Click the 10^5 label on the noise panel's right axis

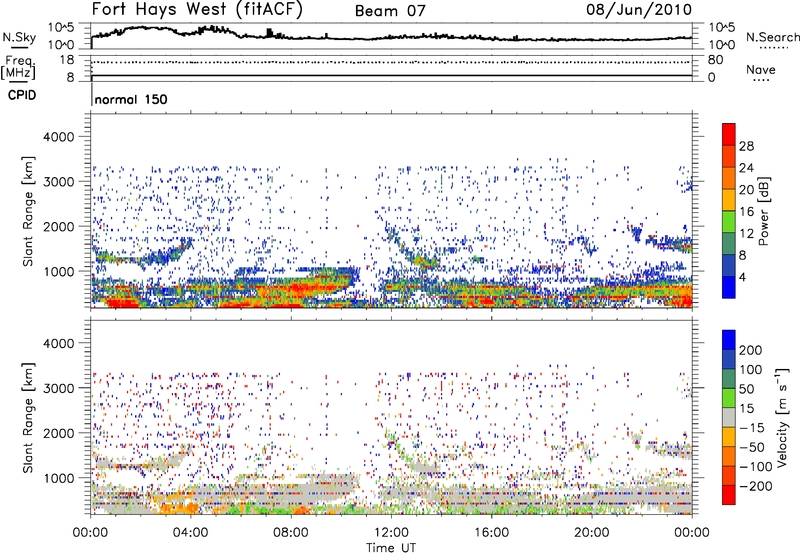pyautogui.click(x=722, y=28)
